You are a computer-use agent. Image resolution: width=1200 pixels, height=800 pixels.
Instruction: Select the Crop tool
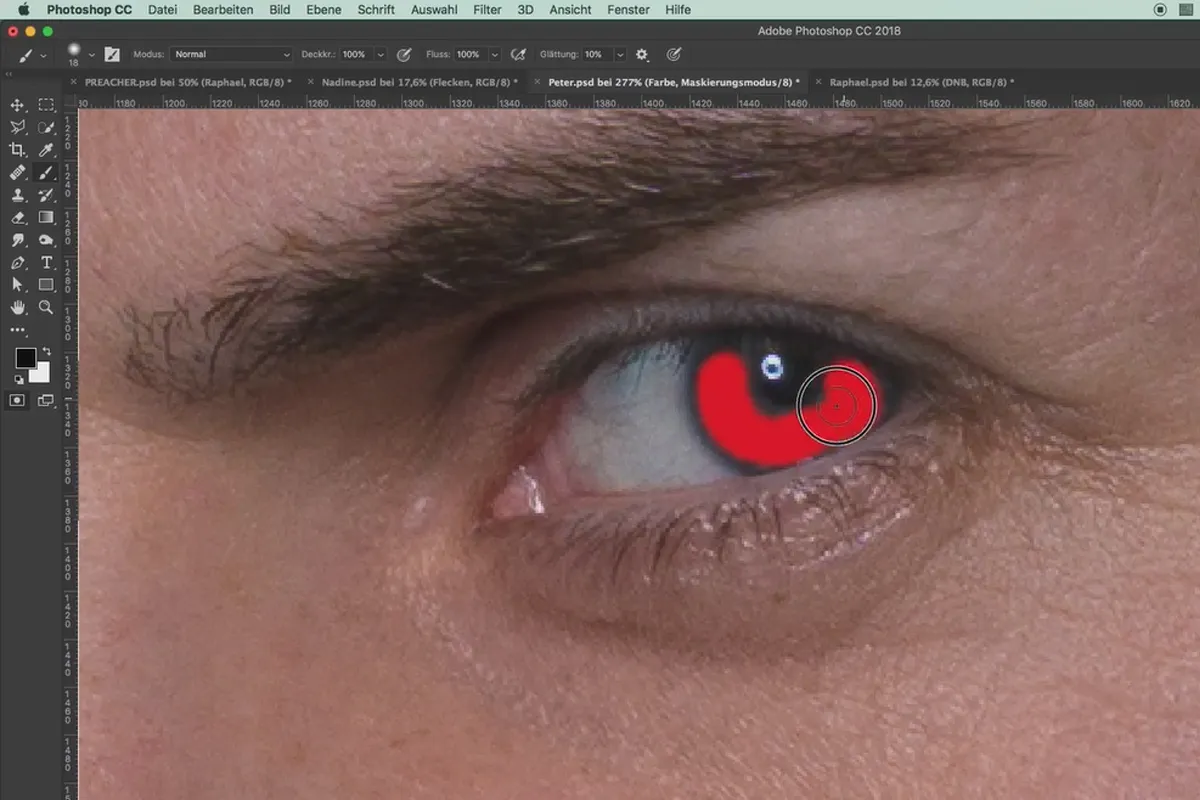click(x=17, y=150)
